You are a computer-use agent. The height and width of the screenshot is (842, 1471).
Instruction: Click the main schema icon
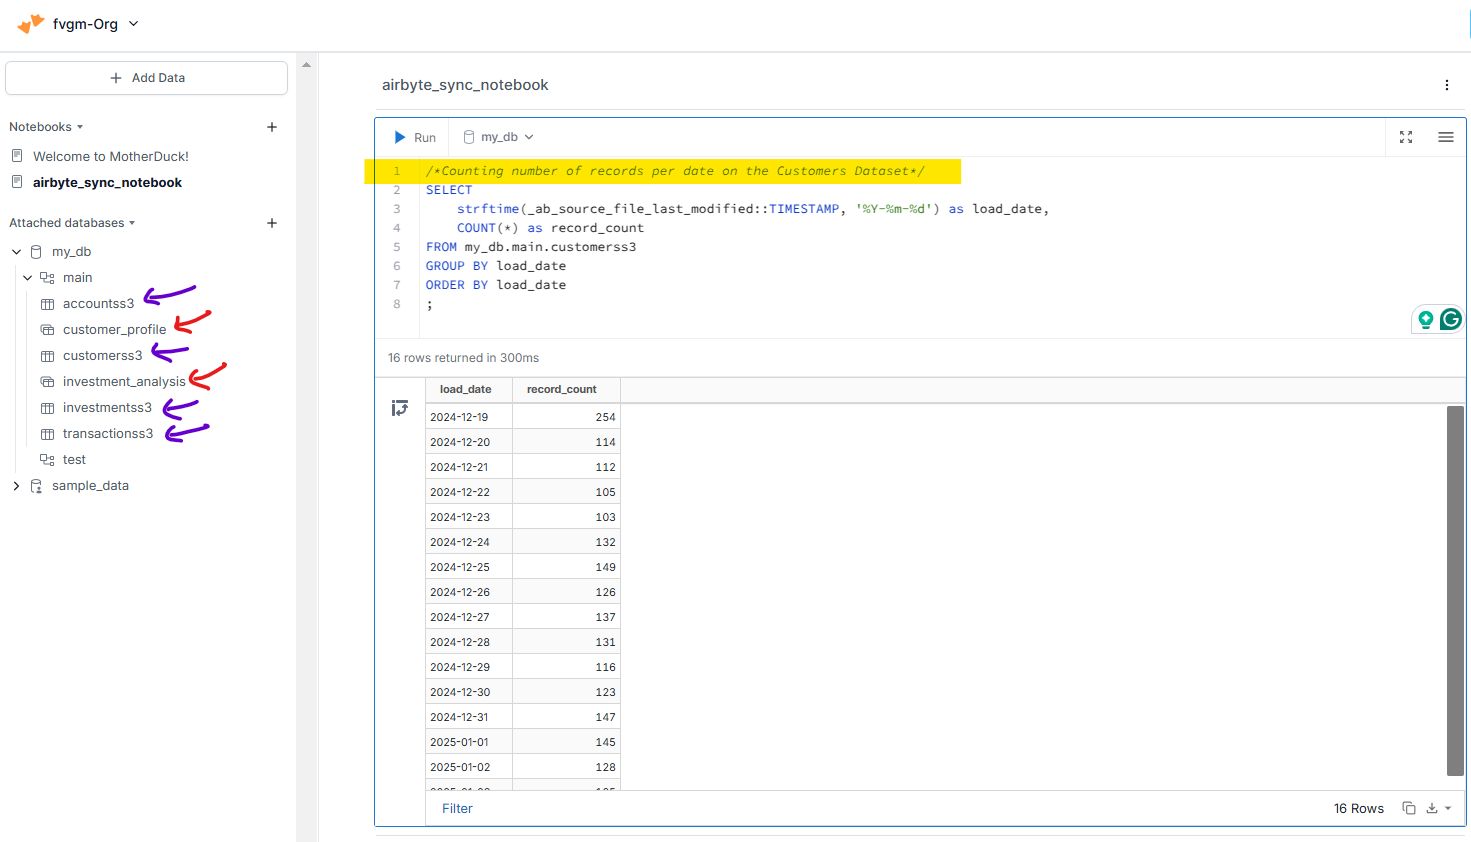(47, 278)
